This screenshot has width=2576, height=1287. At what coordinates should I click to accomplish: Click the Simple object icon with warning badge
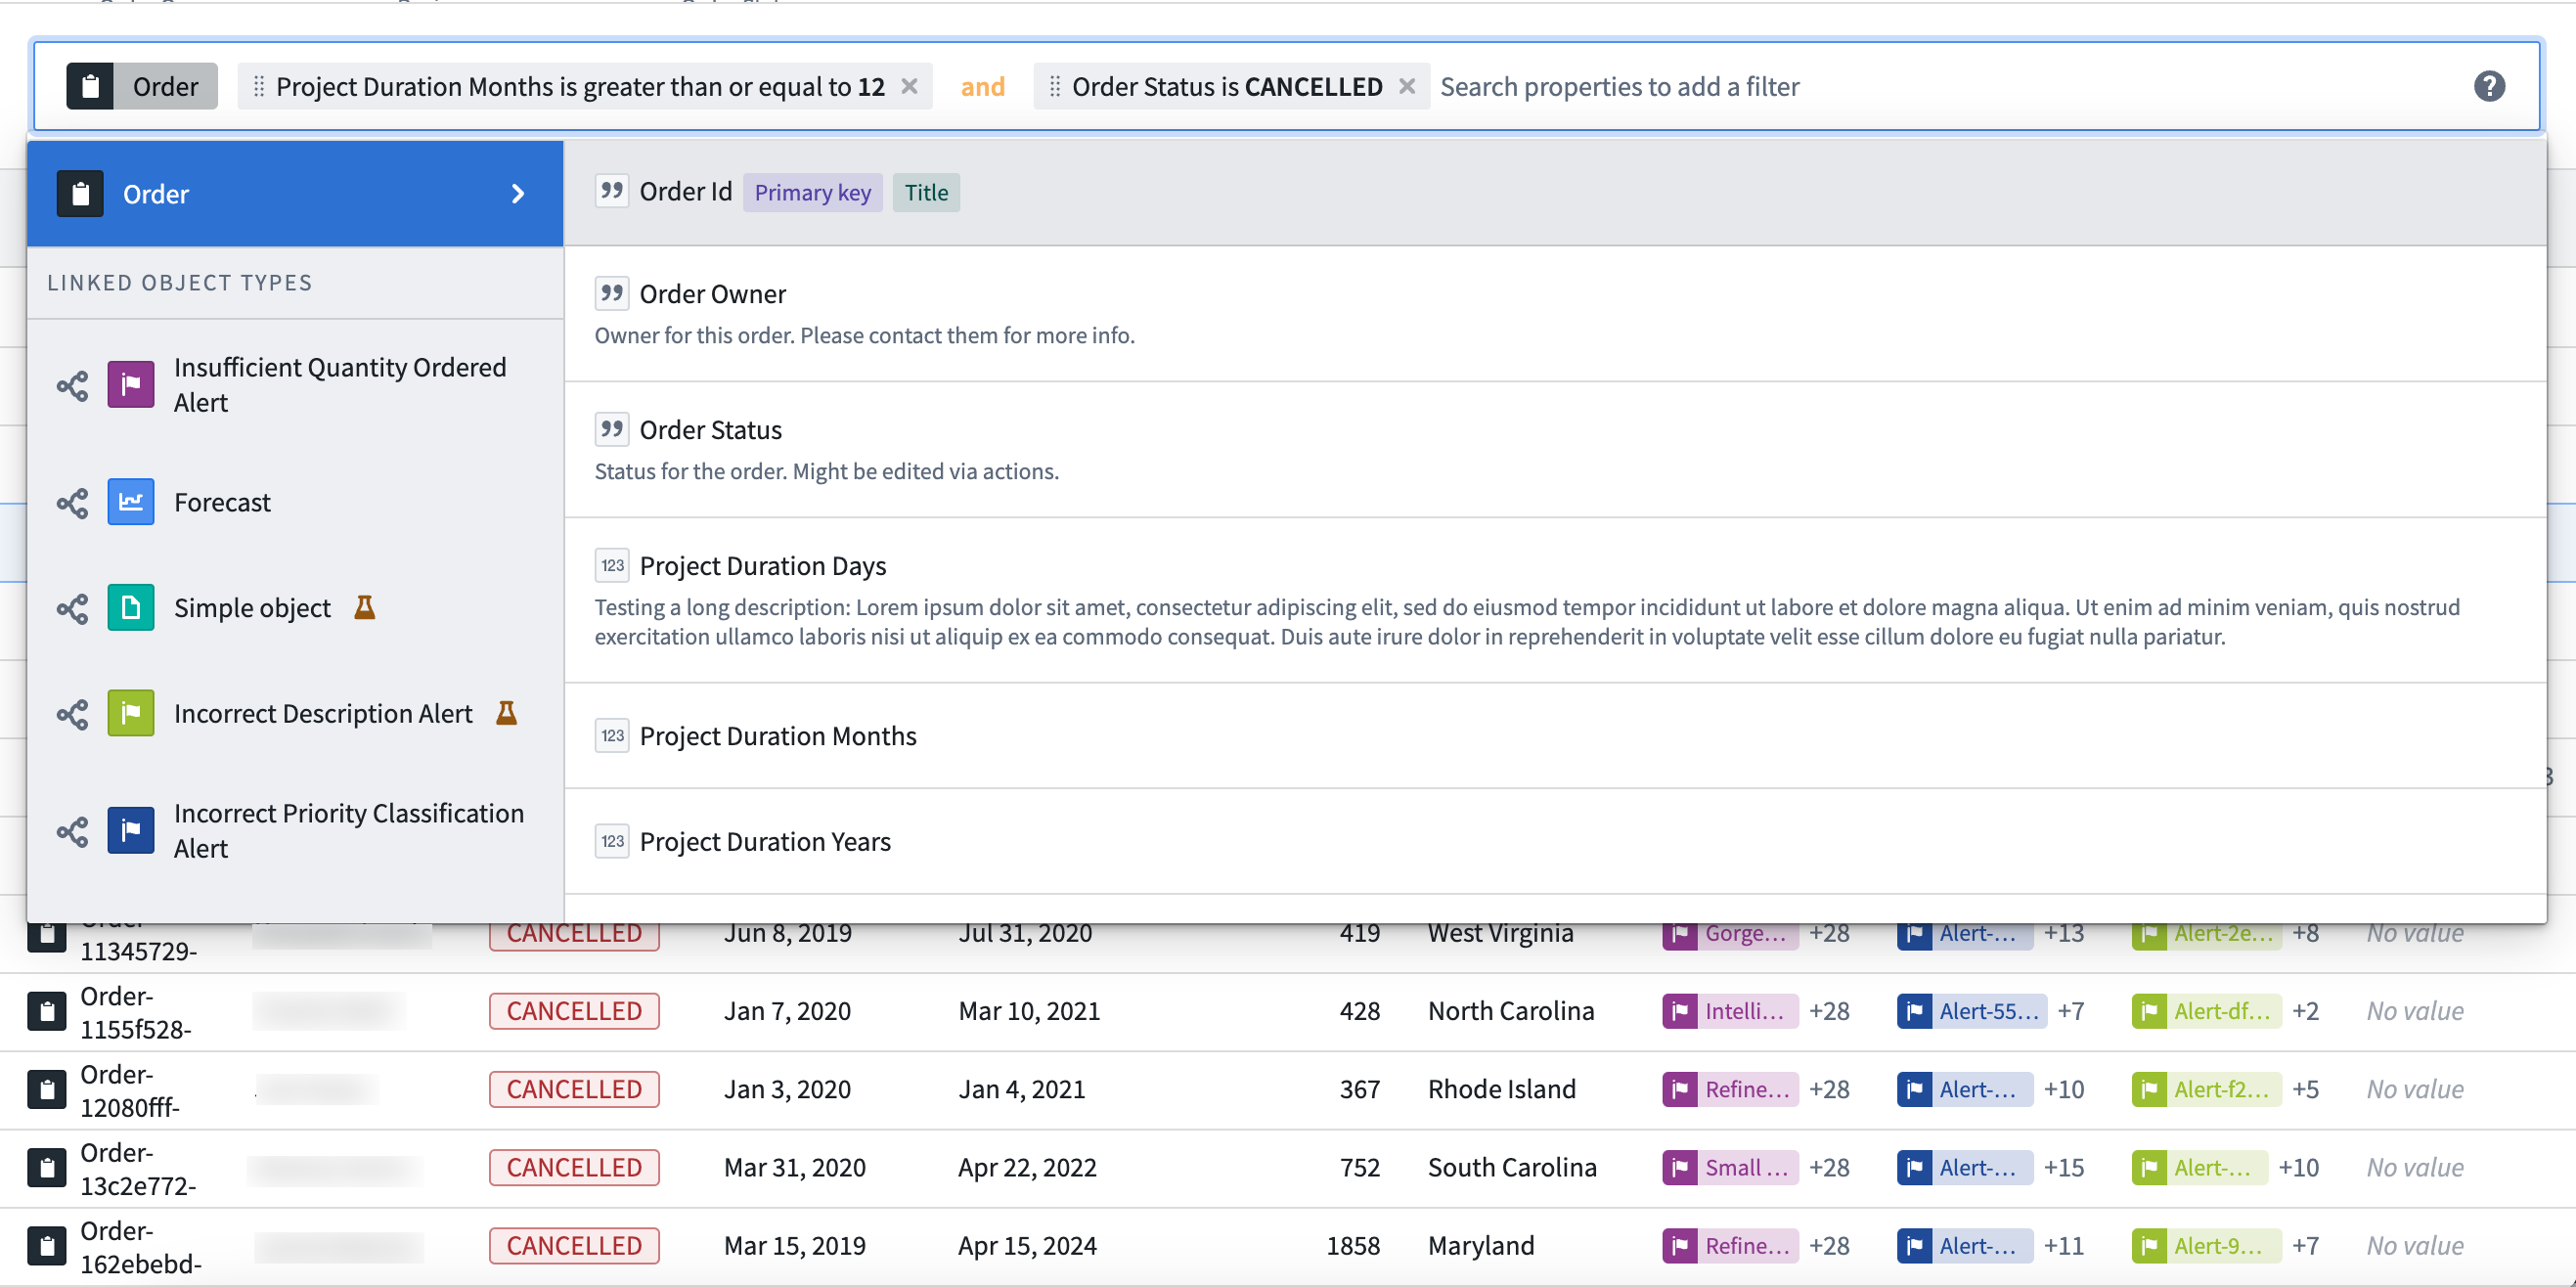(x=131, y=608)
